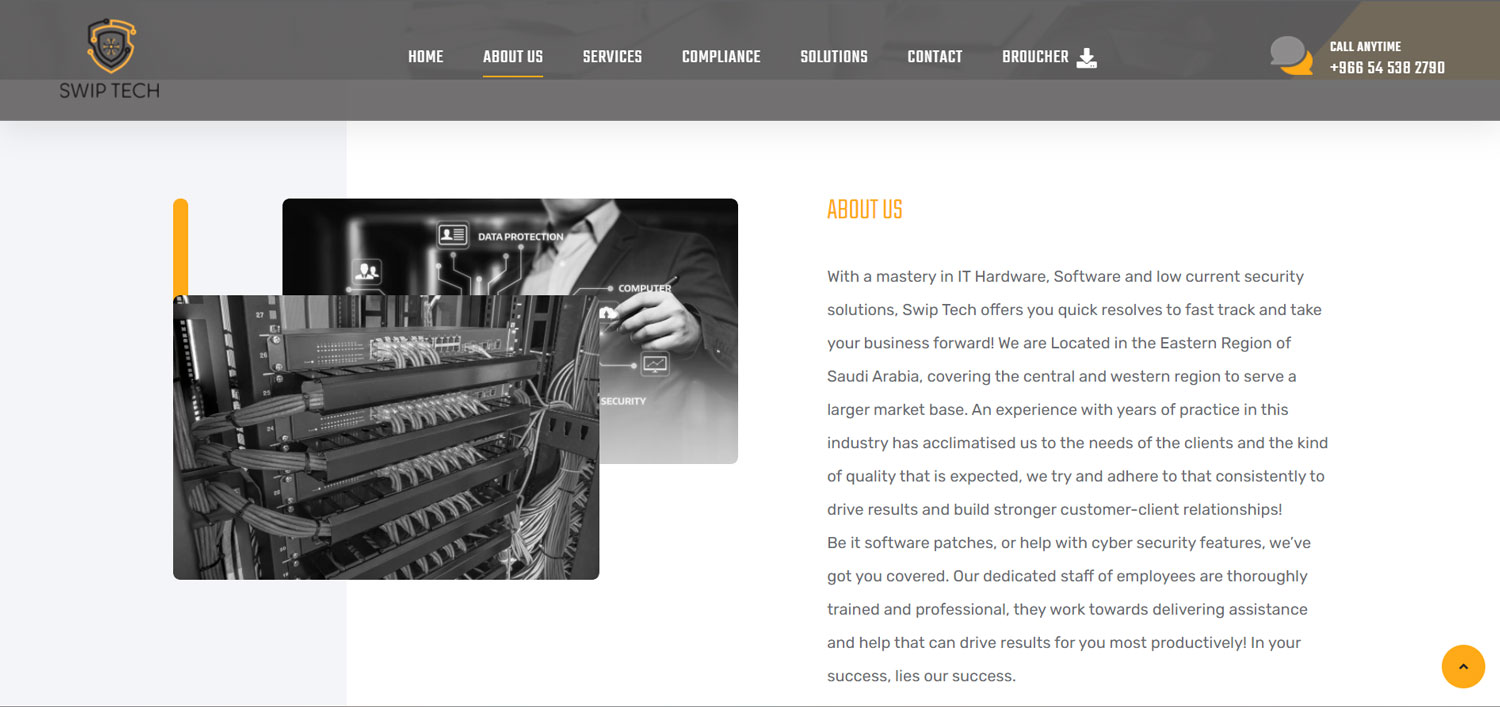The width and height of the screenshot is (1500, 707).
Task: Click the Swip Tech shield logo
Action: tap(110, 46)
